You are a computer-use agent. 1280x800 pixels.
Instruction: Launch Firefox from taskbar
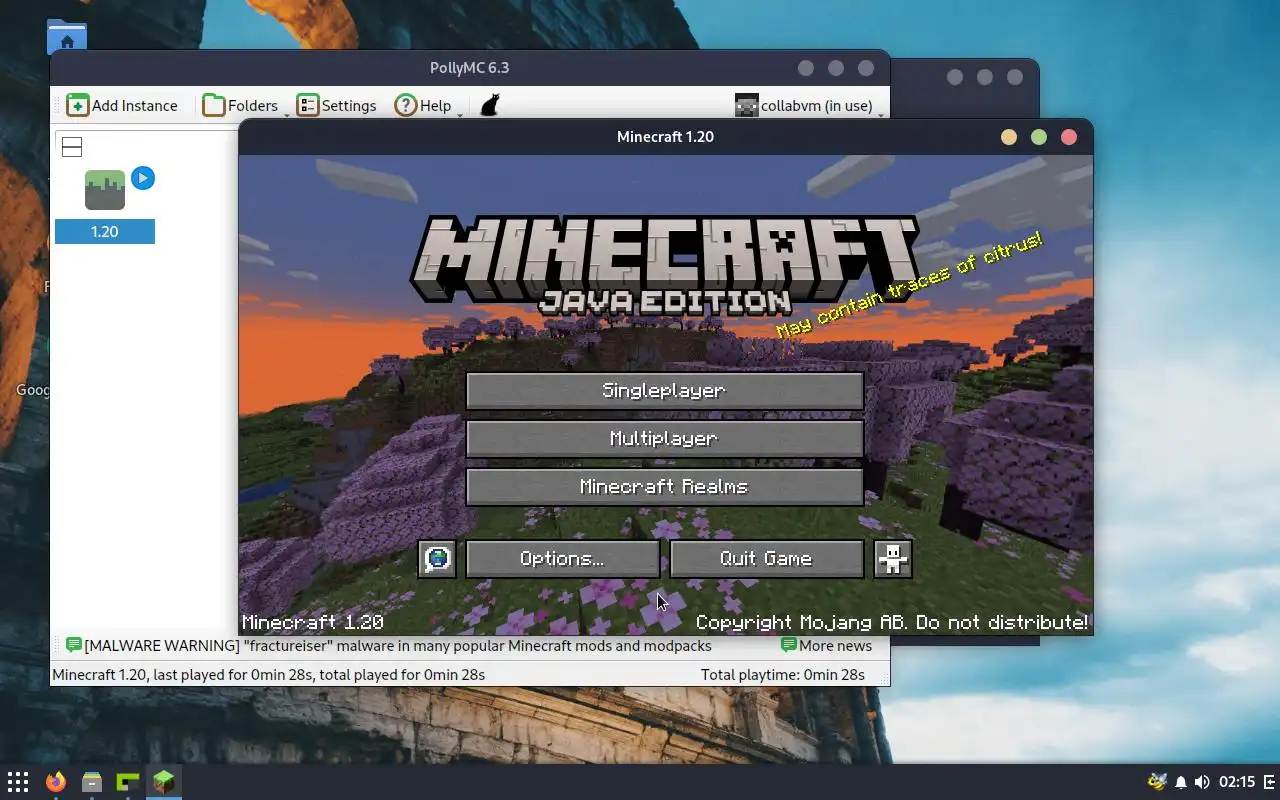(55, 782)
